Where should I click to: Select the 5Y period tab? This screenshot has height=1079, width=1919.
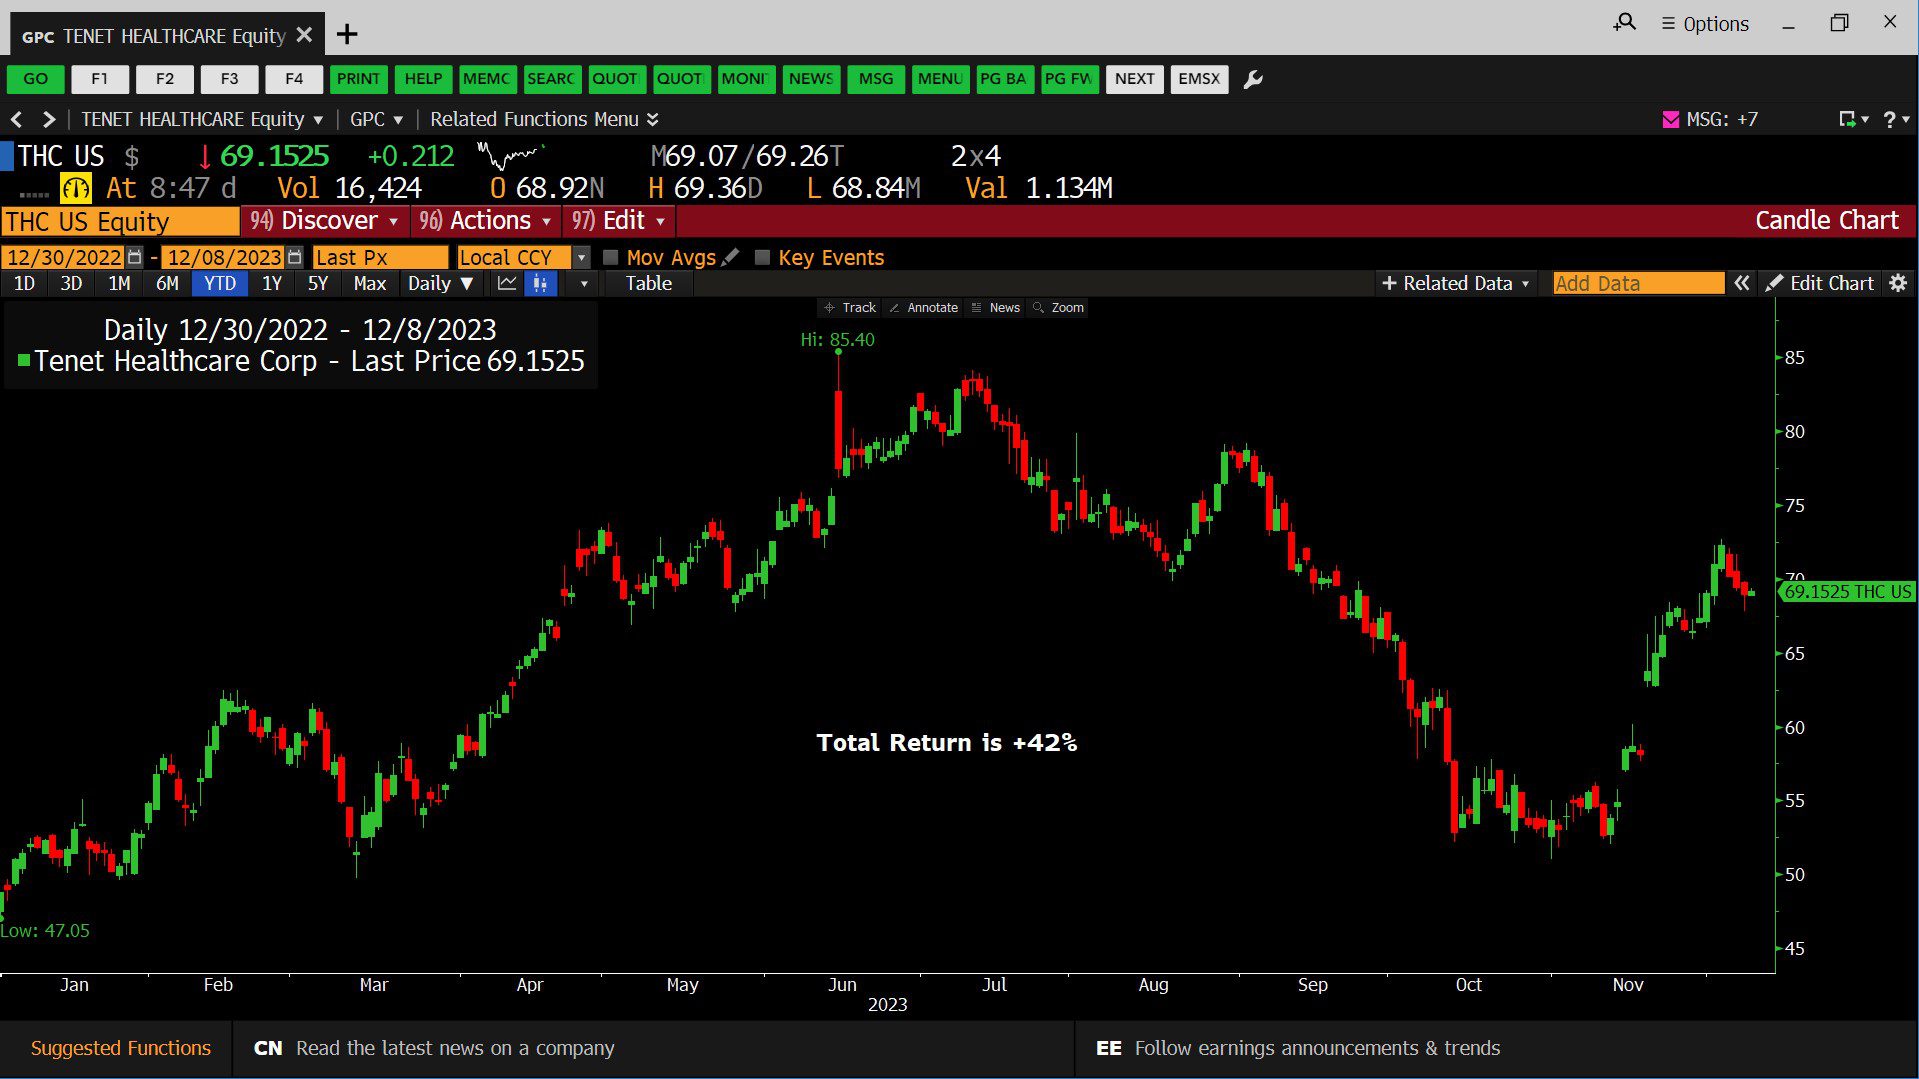(x=318, y=283)
